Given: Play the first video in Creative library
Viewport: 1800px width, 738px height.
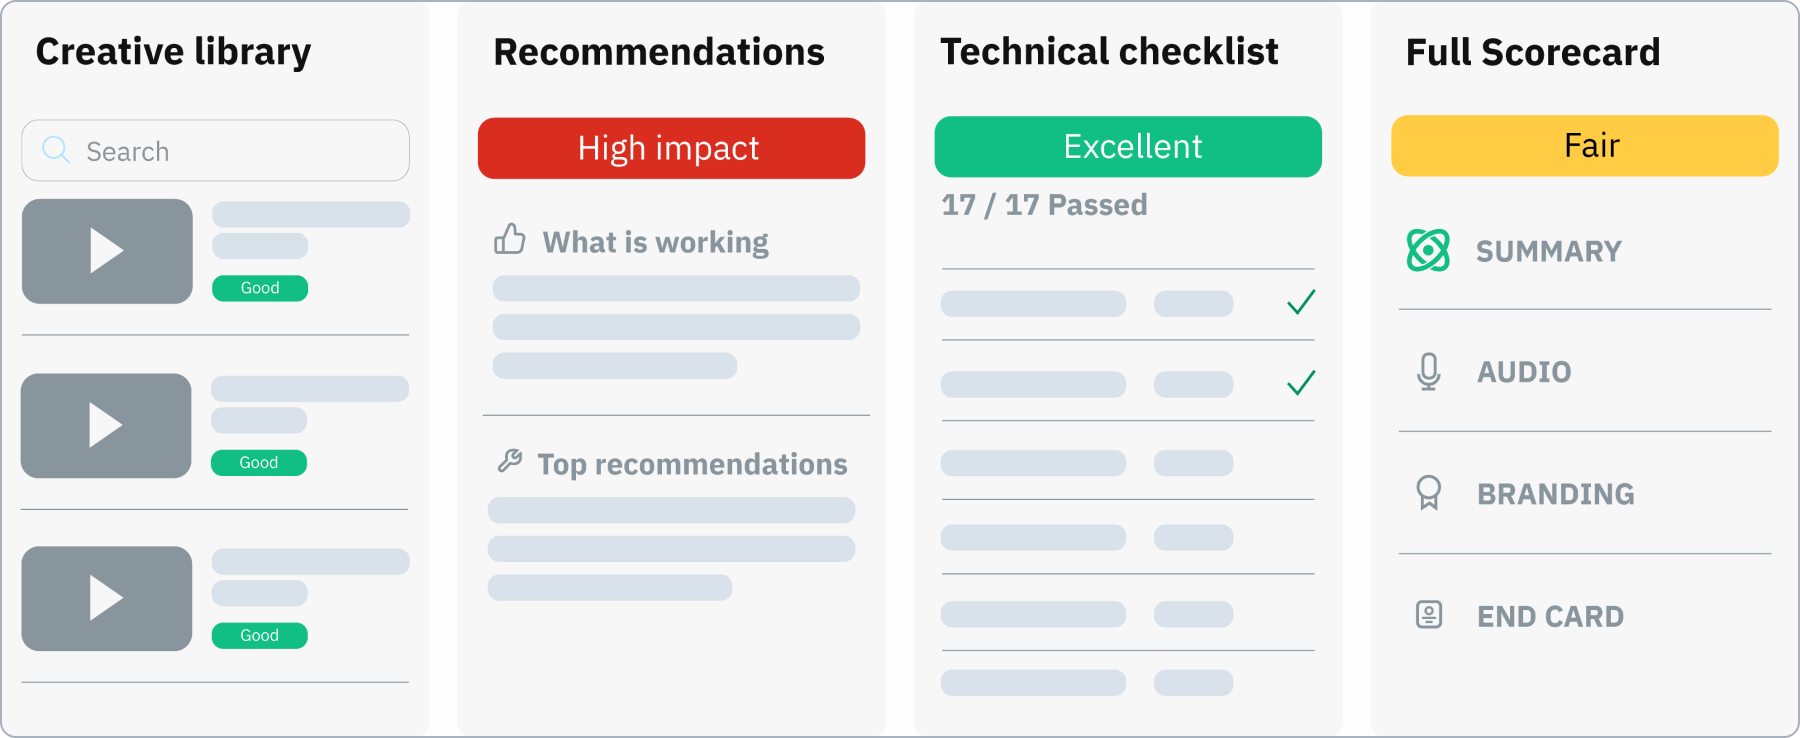Looking at the screenshot, I should tap(107, 251).
